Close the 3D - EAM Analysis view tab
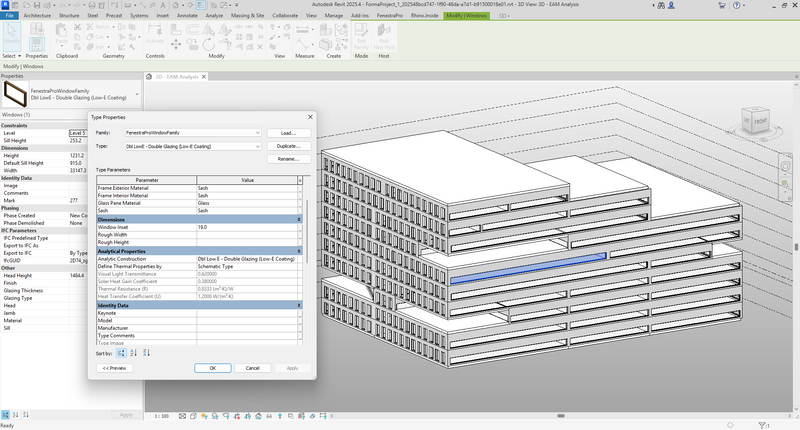 tap(204, 77)
